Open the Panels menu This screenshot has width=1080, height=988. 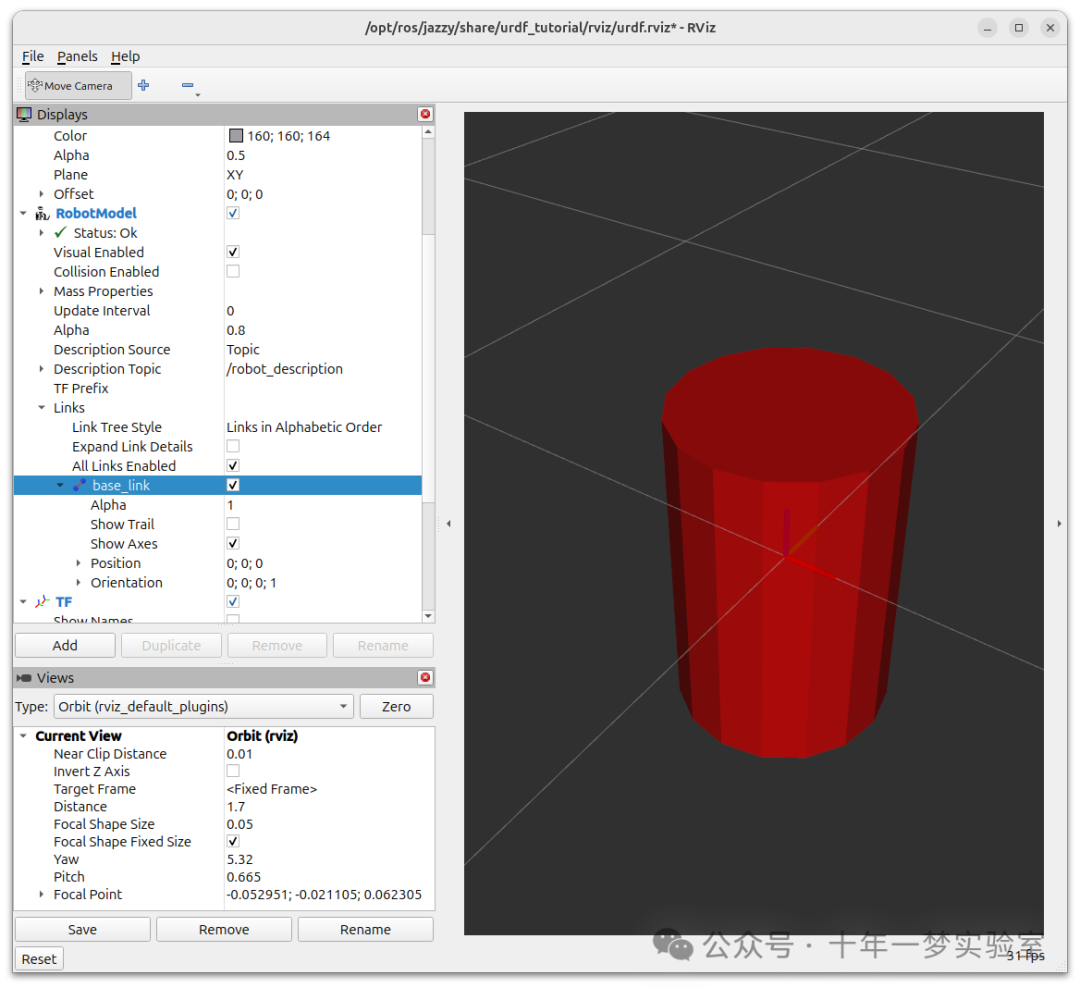click(77, 56)
